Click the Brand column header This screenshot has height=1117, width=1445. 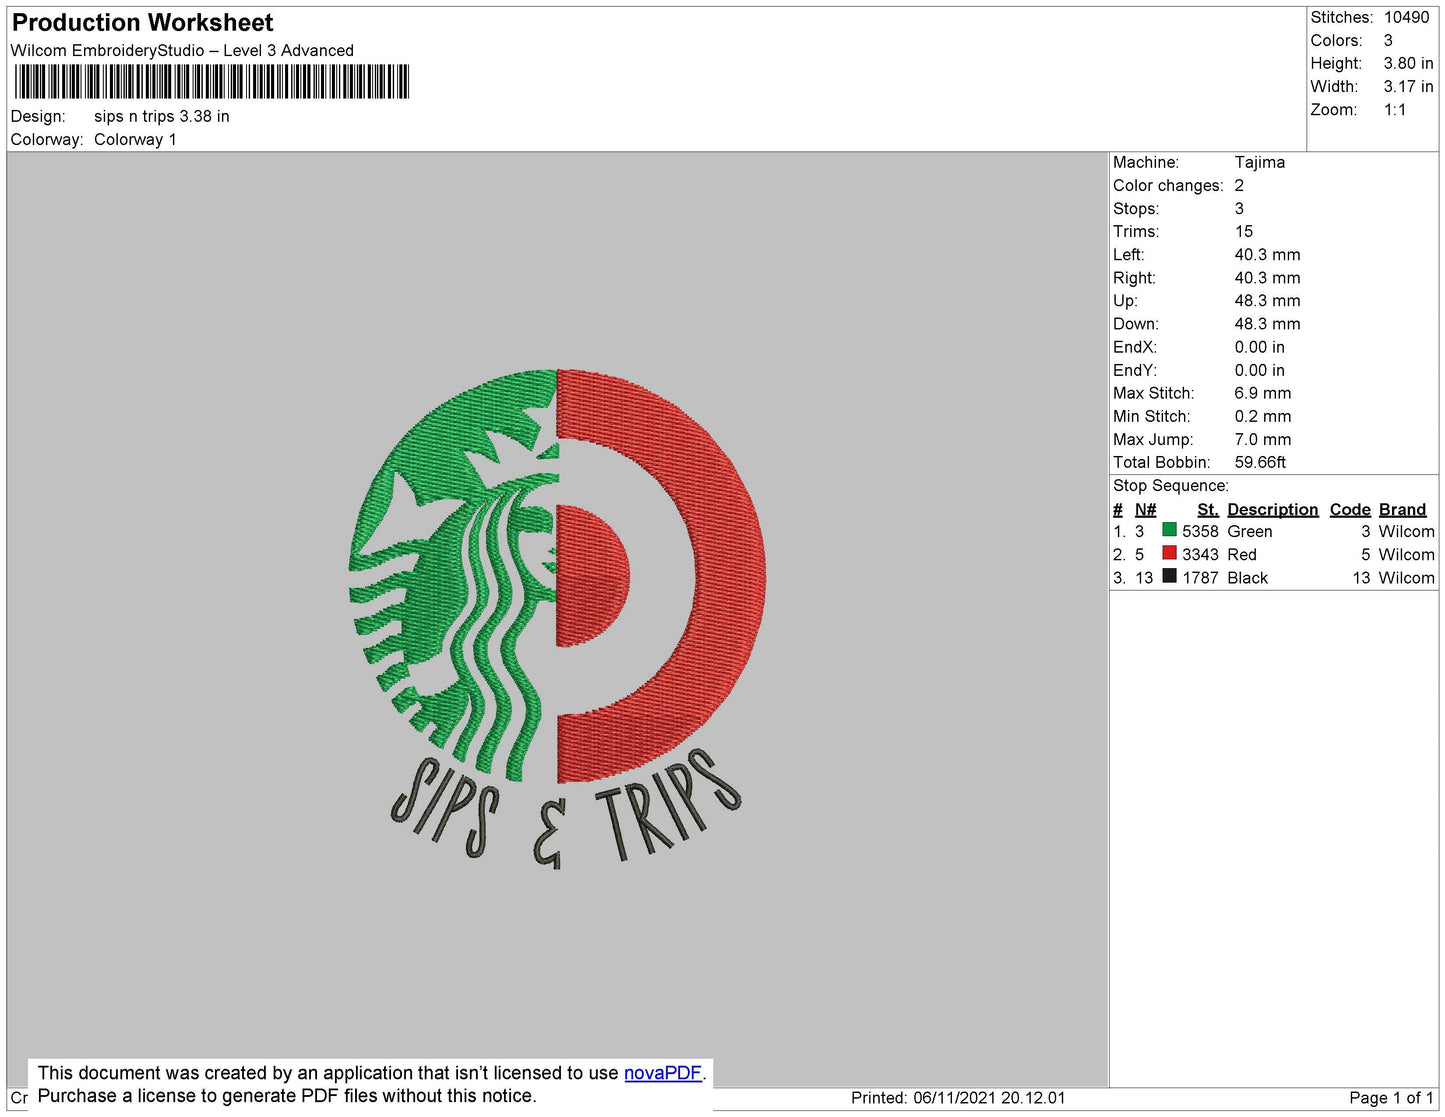pyautogui.click(x=1402, y=509)
